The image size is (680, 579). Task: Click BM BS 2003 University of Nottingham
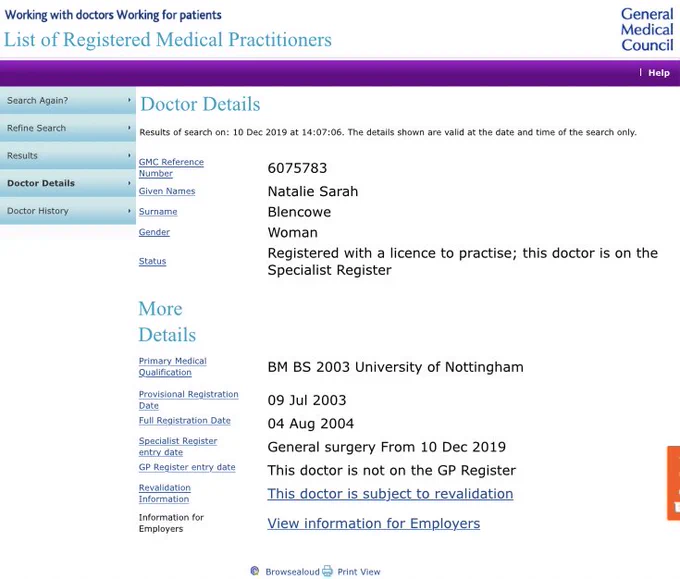(396, 367)
